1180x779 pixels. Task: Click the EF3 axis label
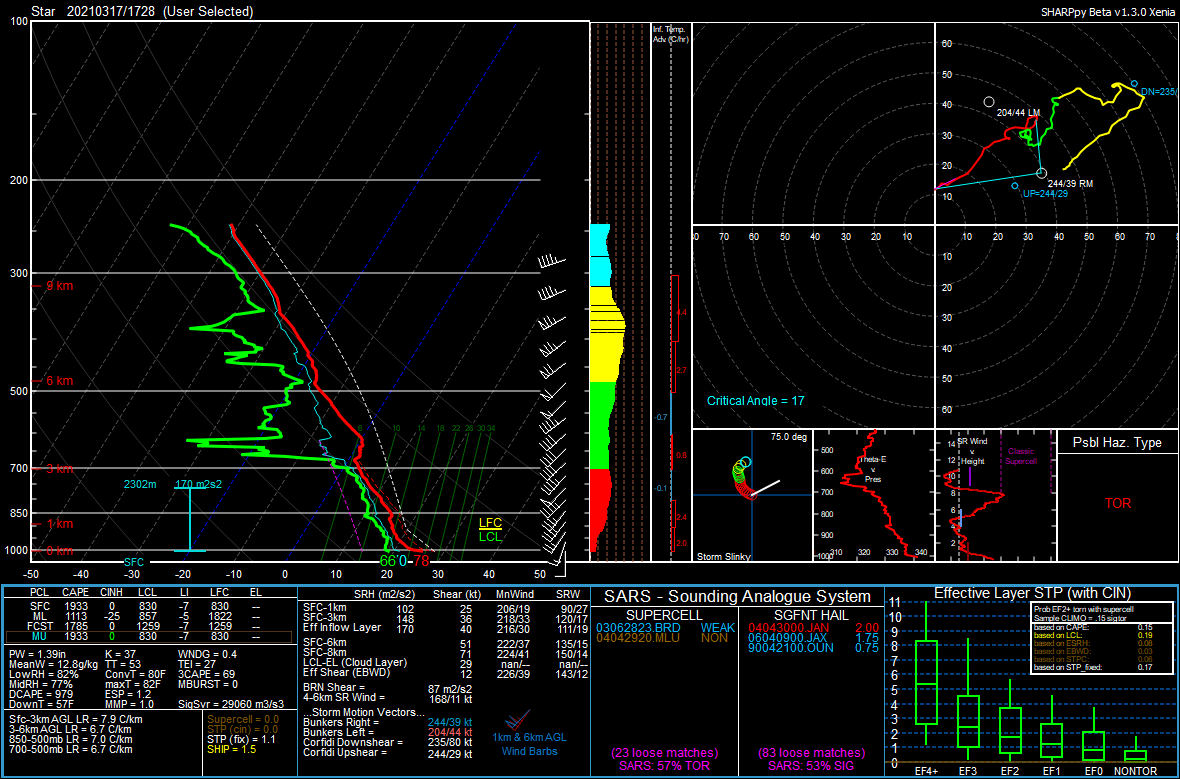point(967,771)
